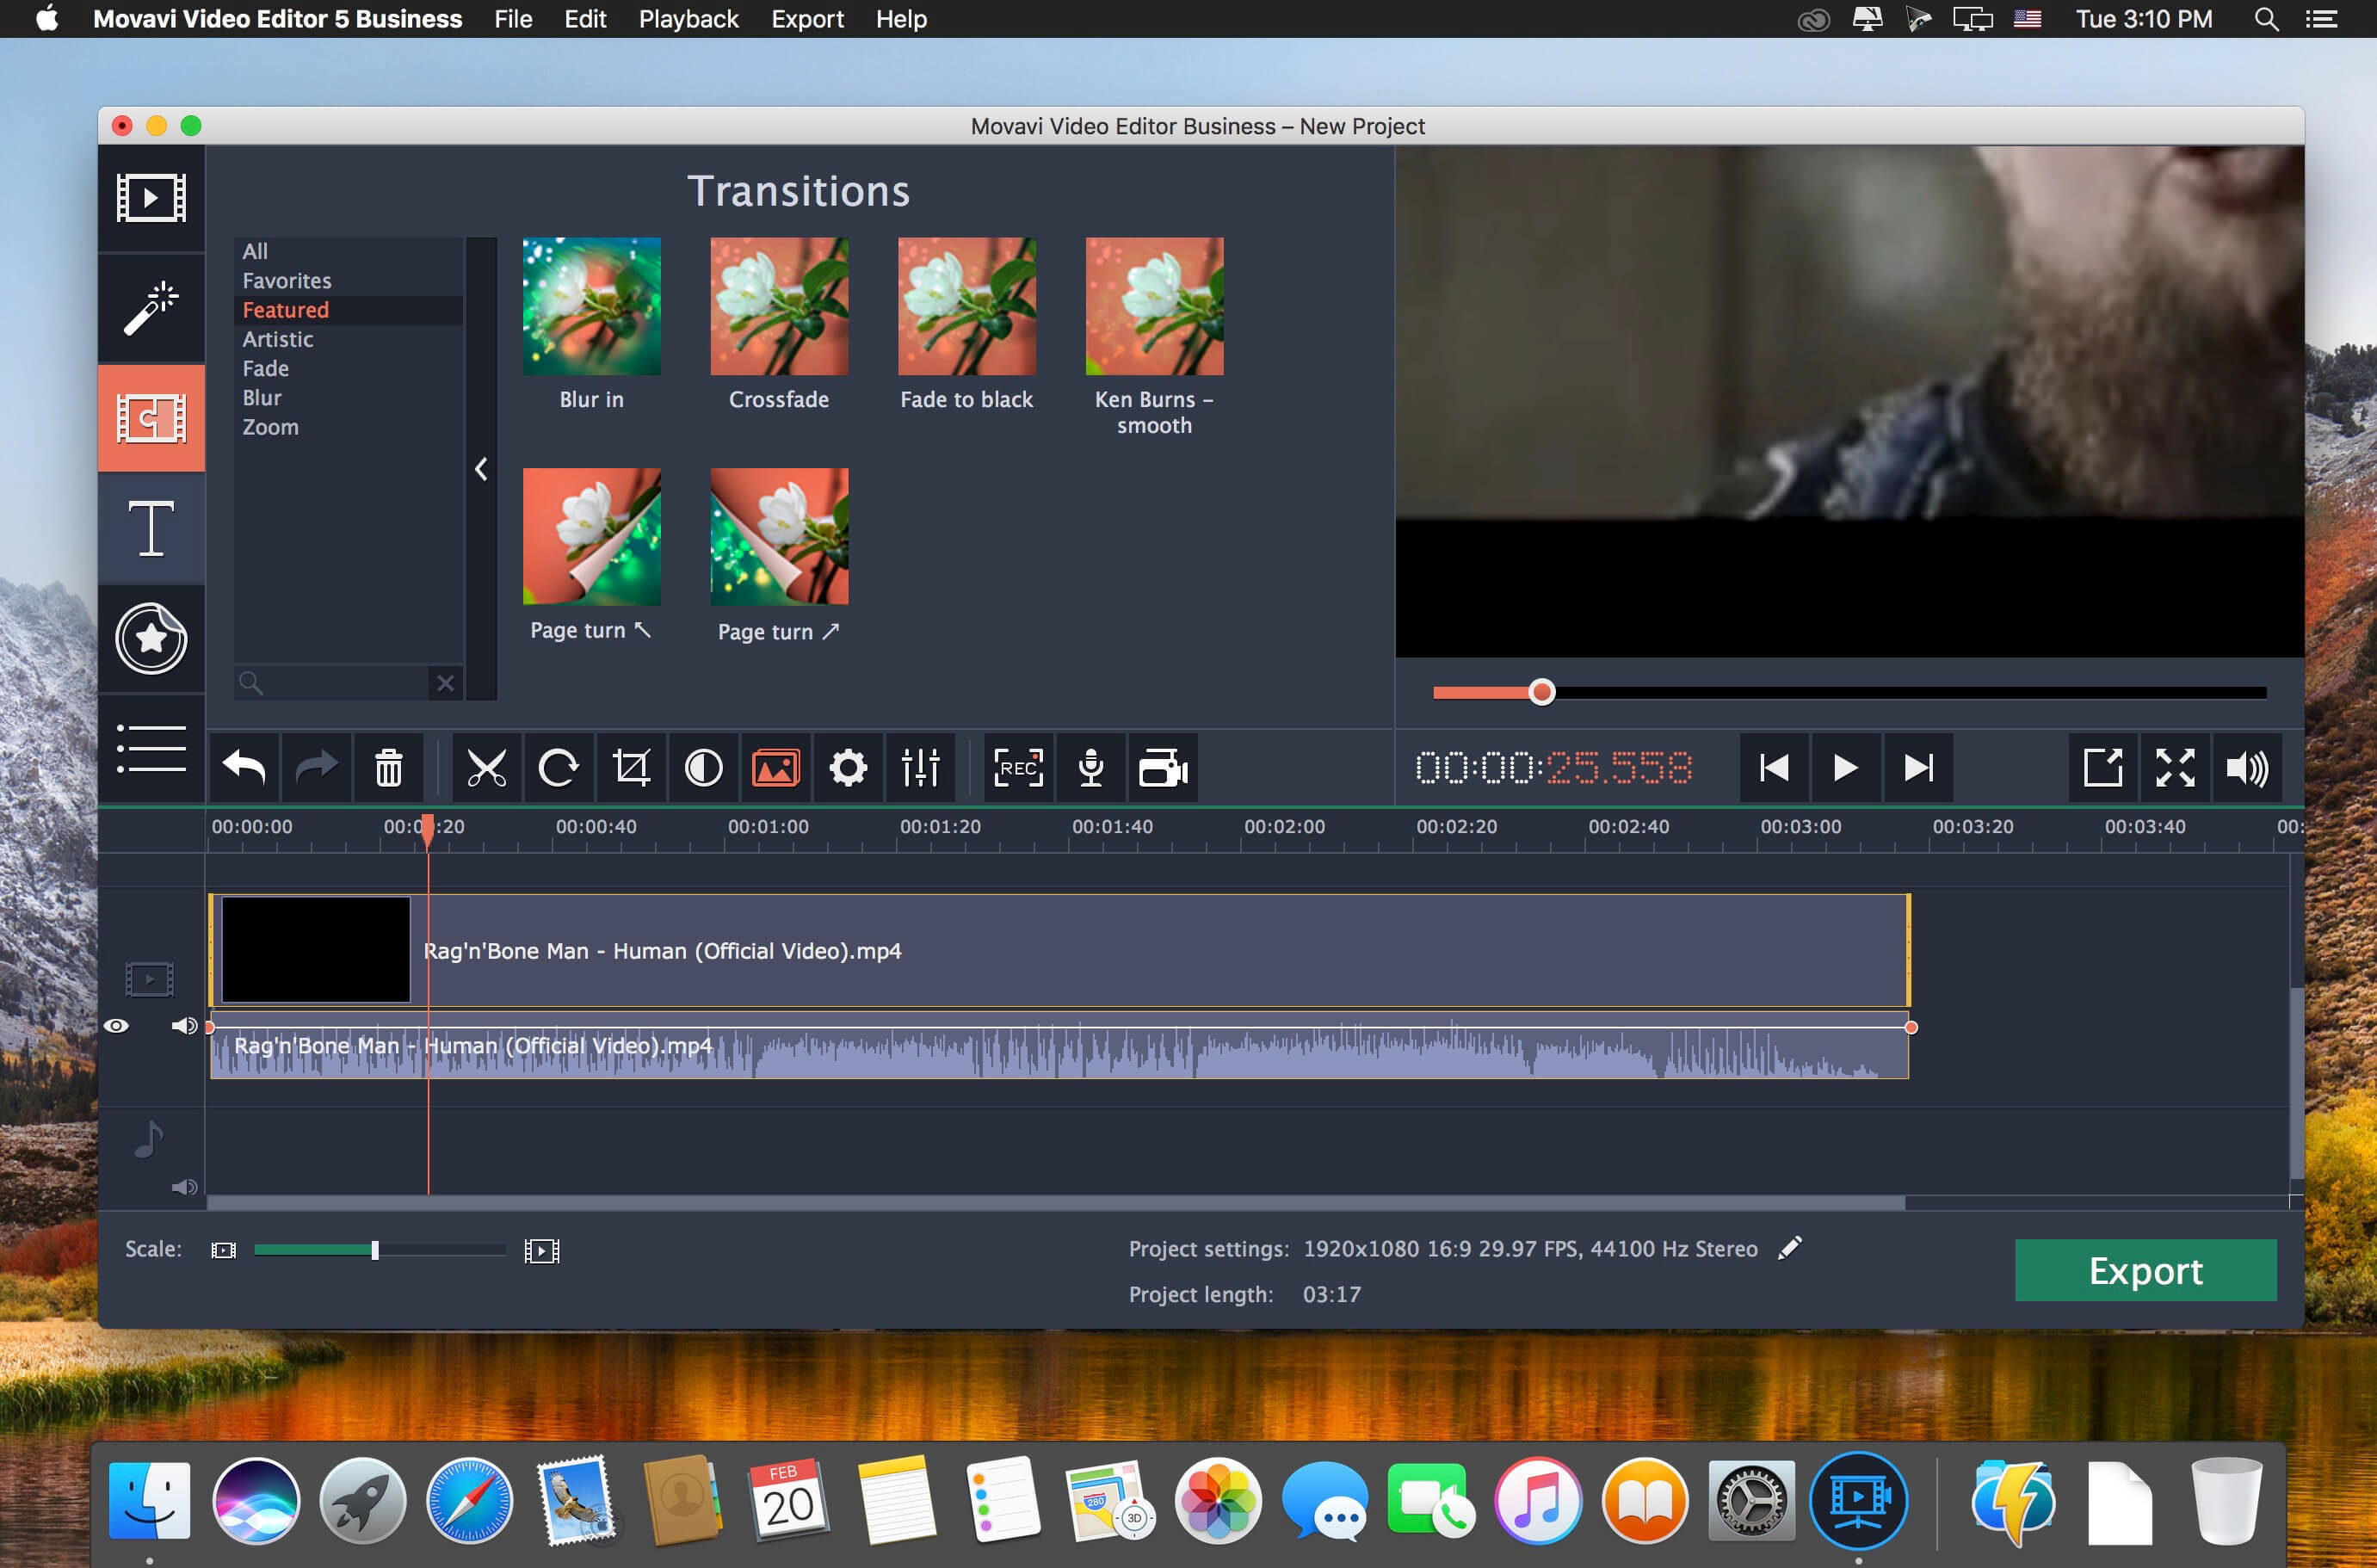Expand the Zoom transitions category
2377x1568 pixels.
point(269,425)
